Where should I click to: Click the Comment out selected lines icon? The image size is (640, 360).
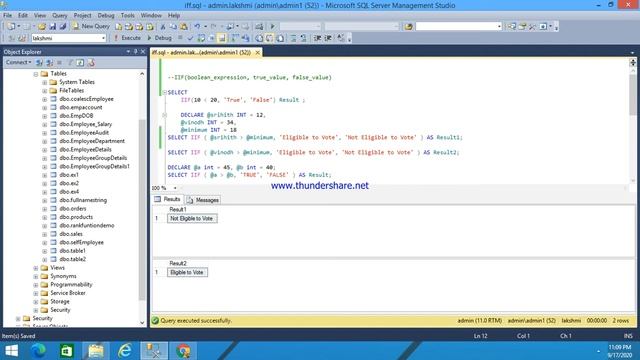293,38
